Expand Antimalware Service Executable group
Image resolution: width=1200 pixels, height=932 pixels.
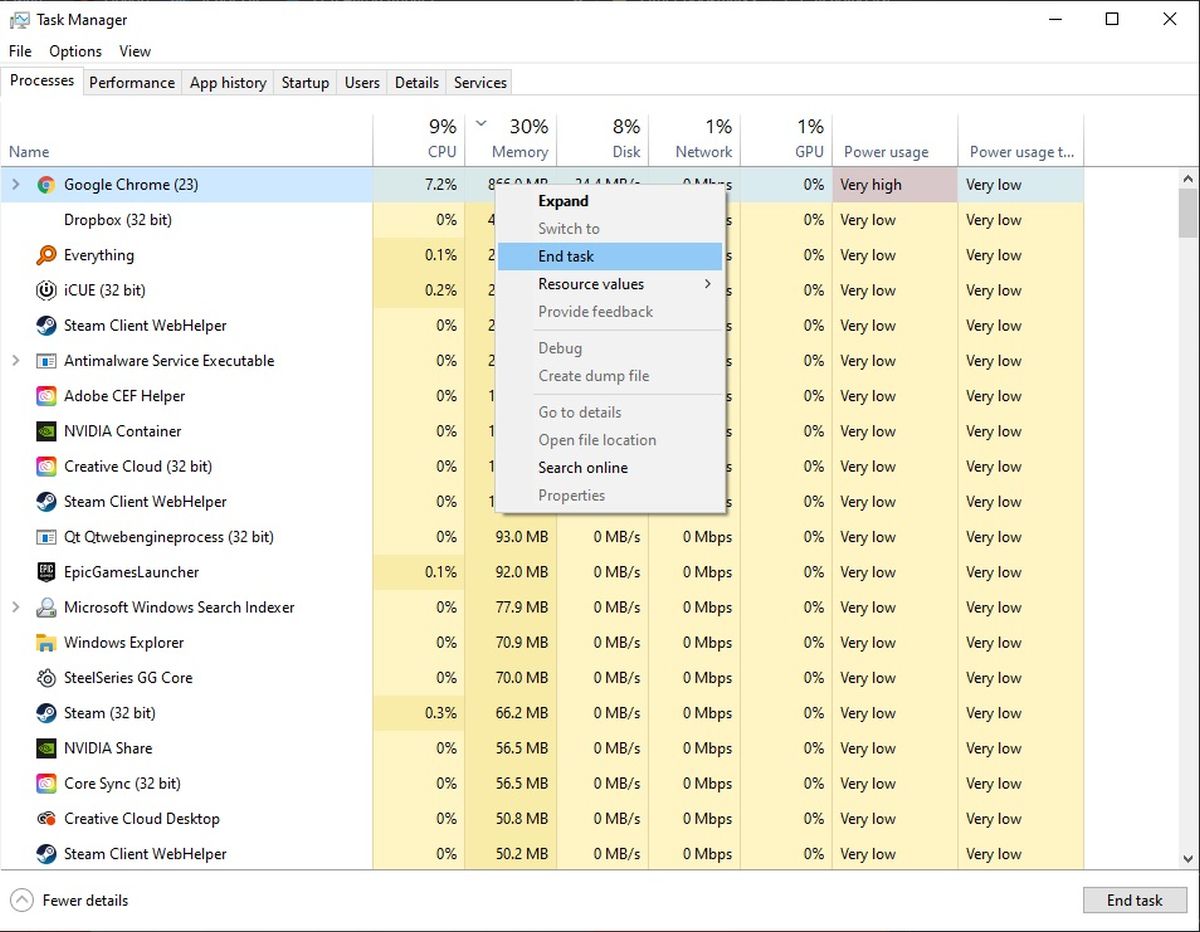click(15, 361)
